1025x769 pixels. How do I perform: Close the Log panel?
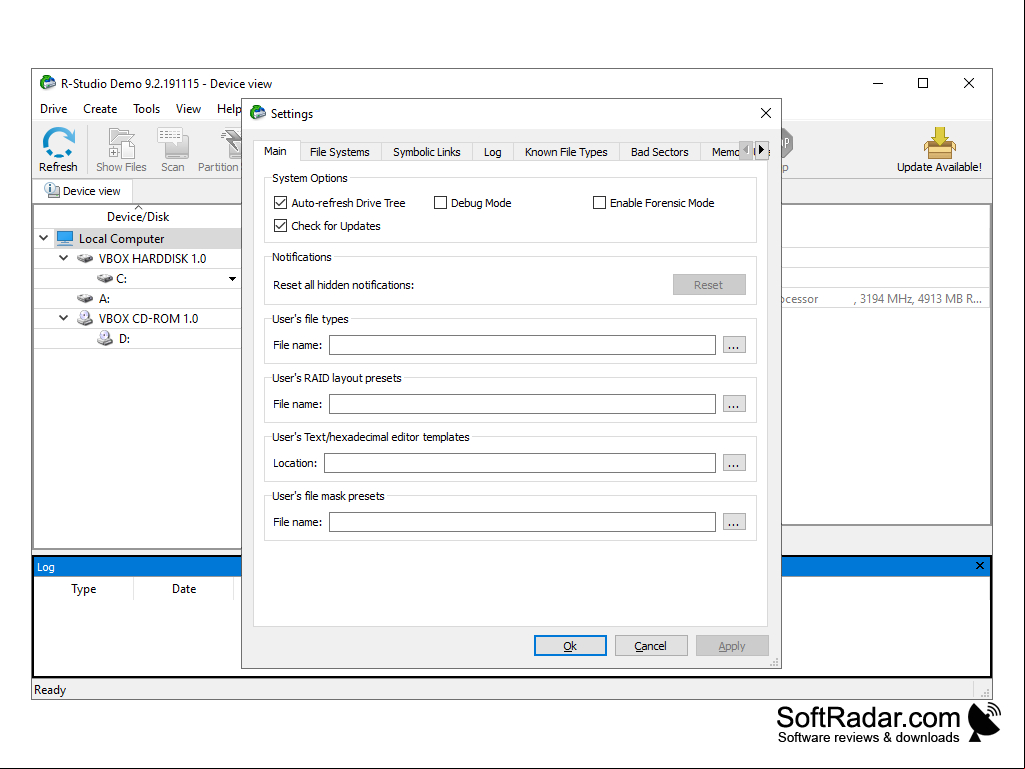[979, 566]
